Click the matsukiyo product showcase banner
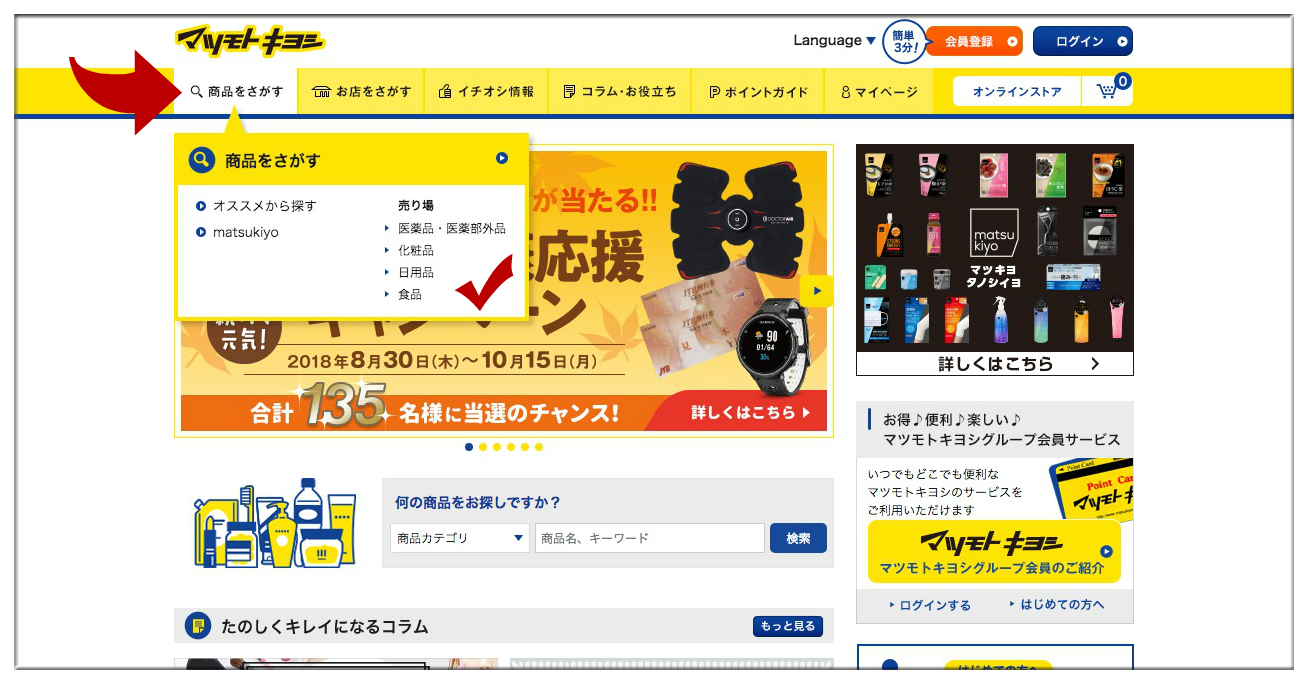 pos(995,260)
